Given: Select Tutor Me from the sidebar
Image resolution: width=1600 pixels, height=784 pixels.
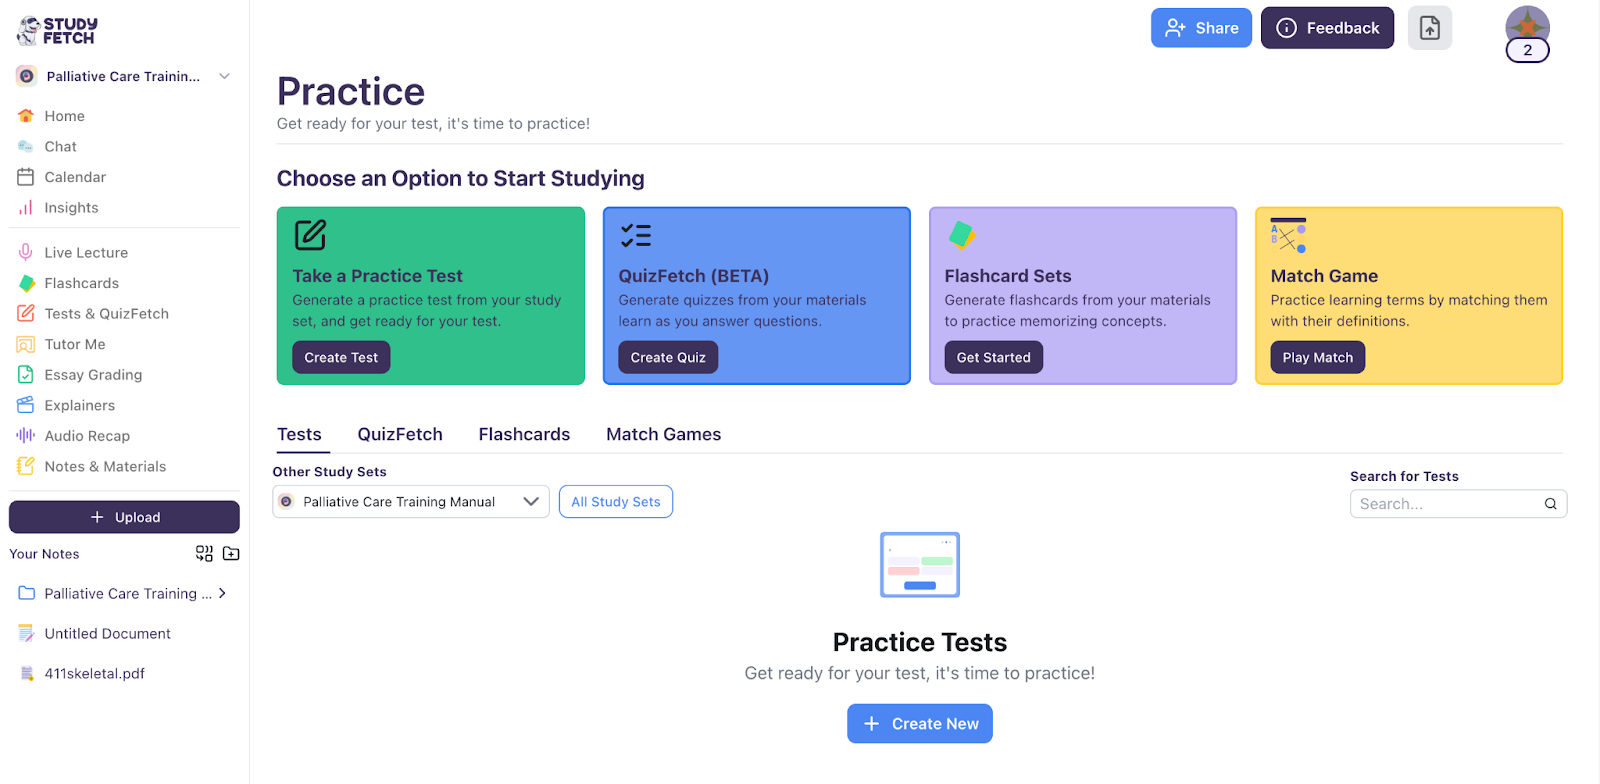Looking at the screenshot, I should [74, 343].
